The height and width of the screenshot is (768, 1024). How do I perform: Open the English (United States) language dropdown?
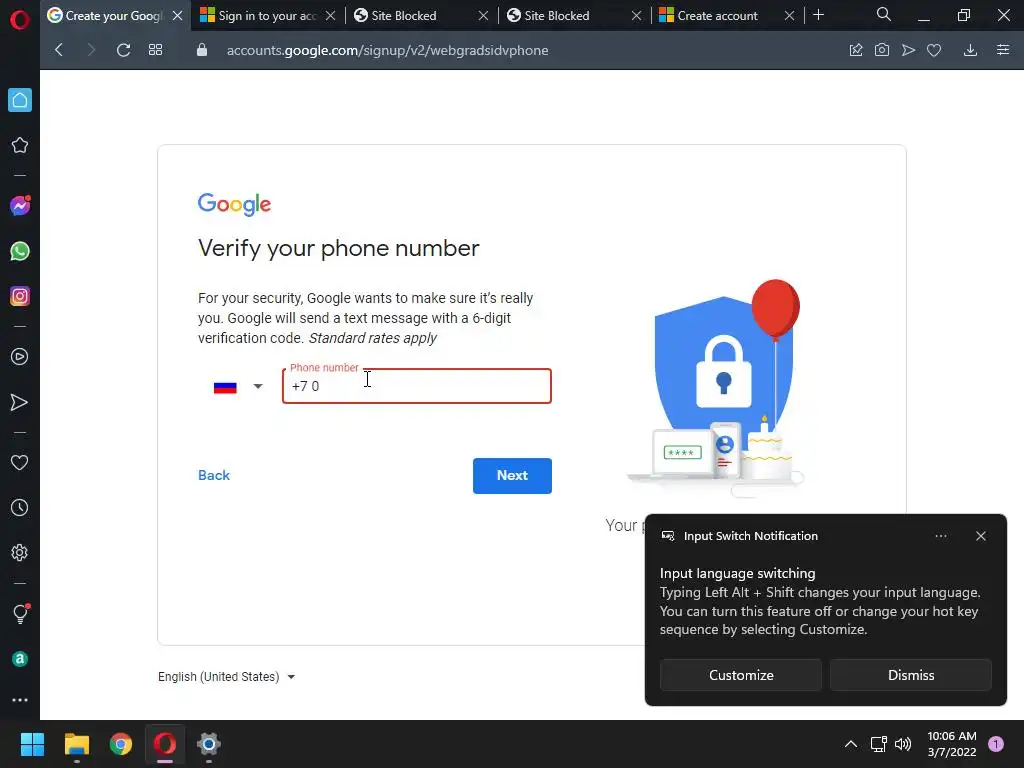pyautogui.click(x=227, y=677)
